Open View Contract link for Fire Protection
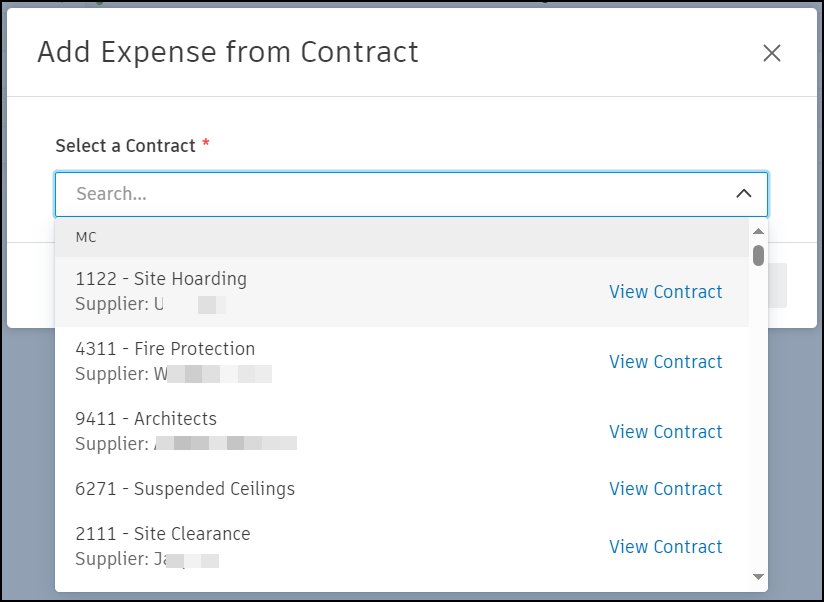 [x=665, y=362]
